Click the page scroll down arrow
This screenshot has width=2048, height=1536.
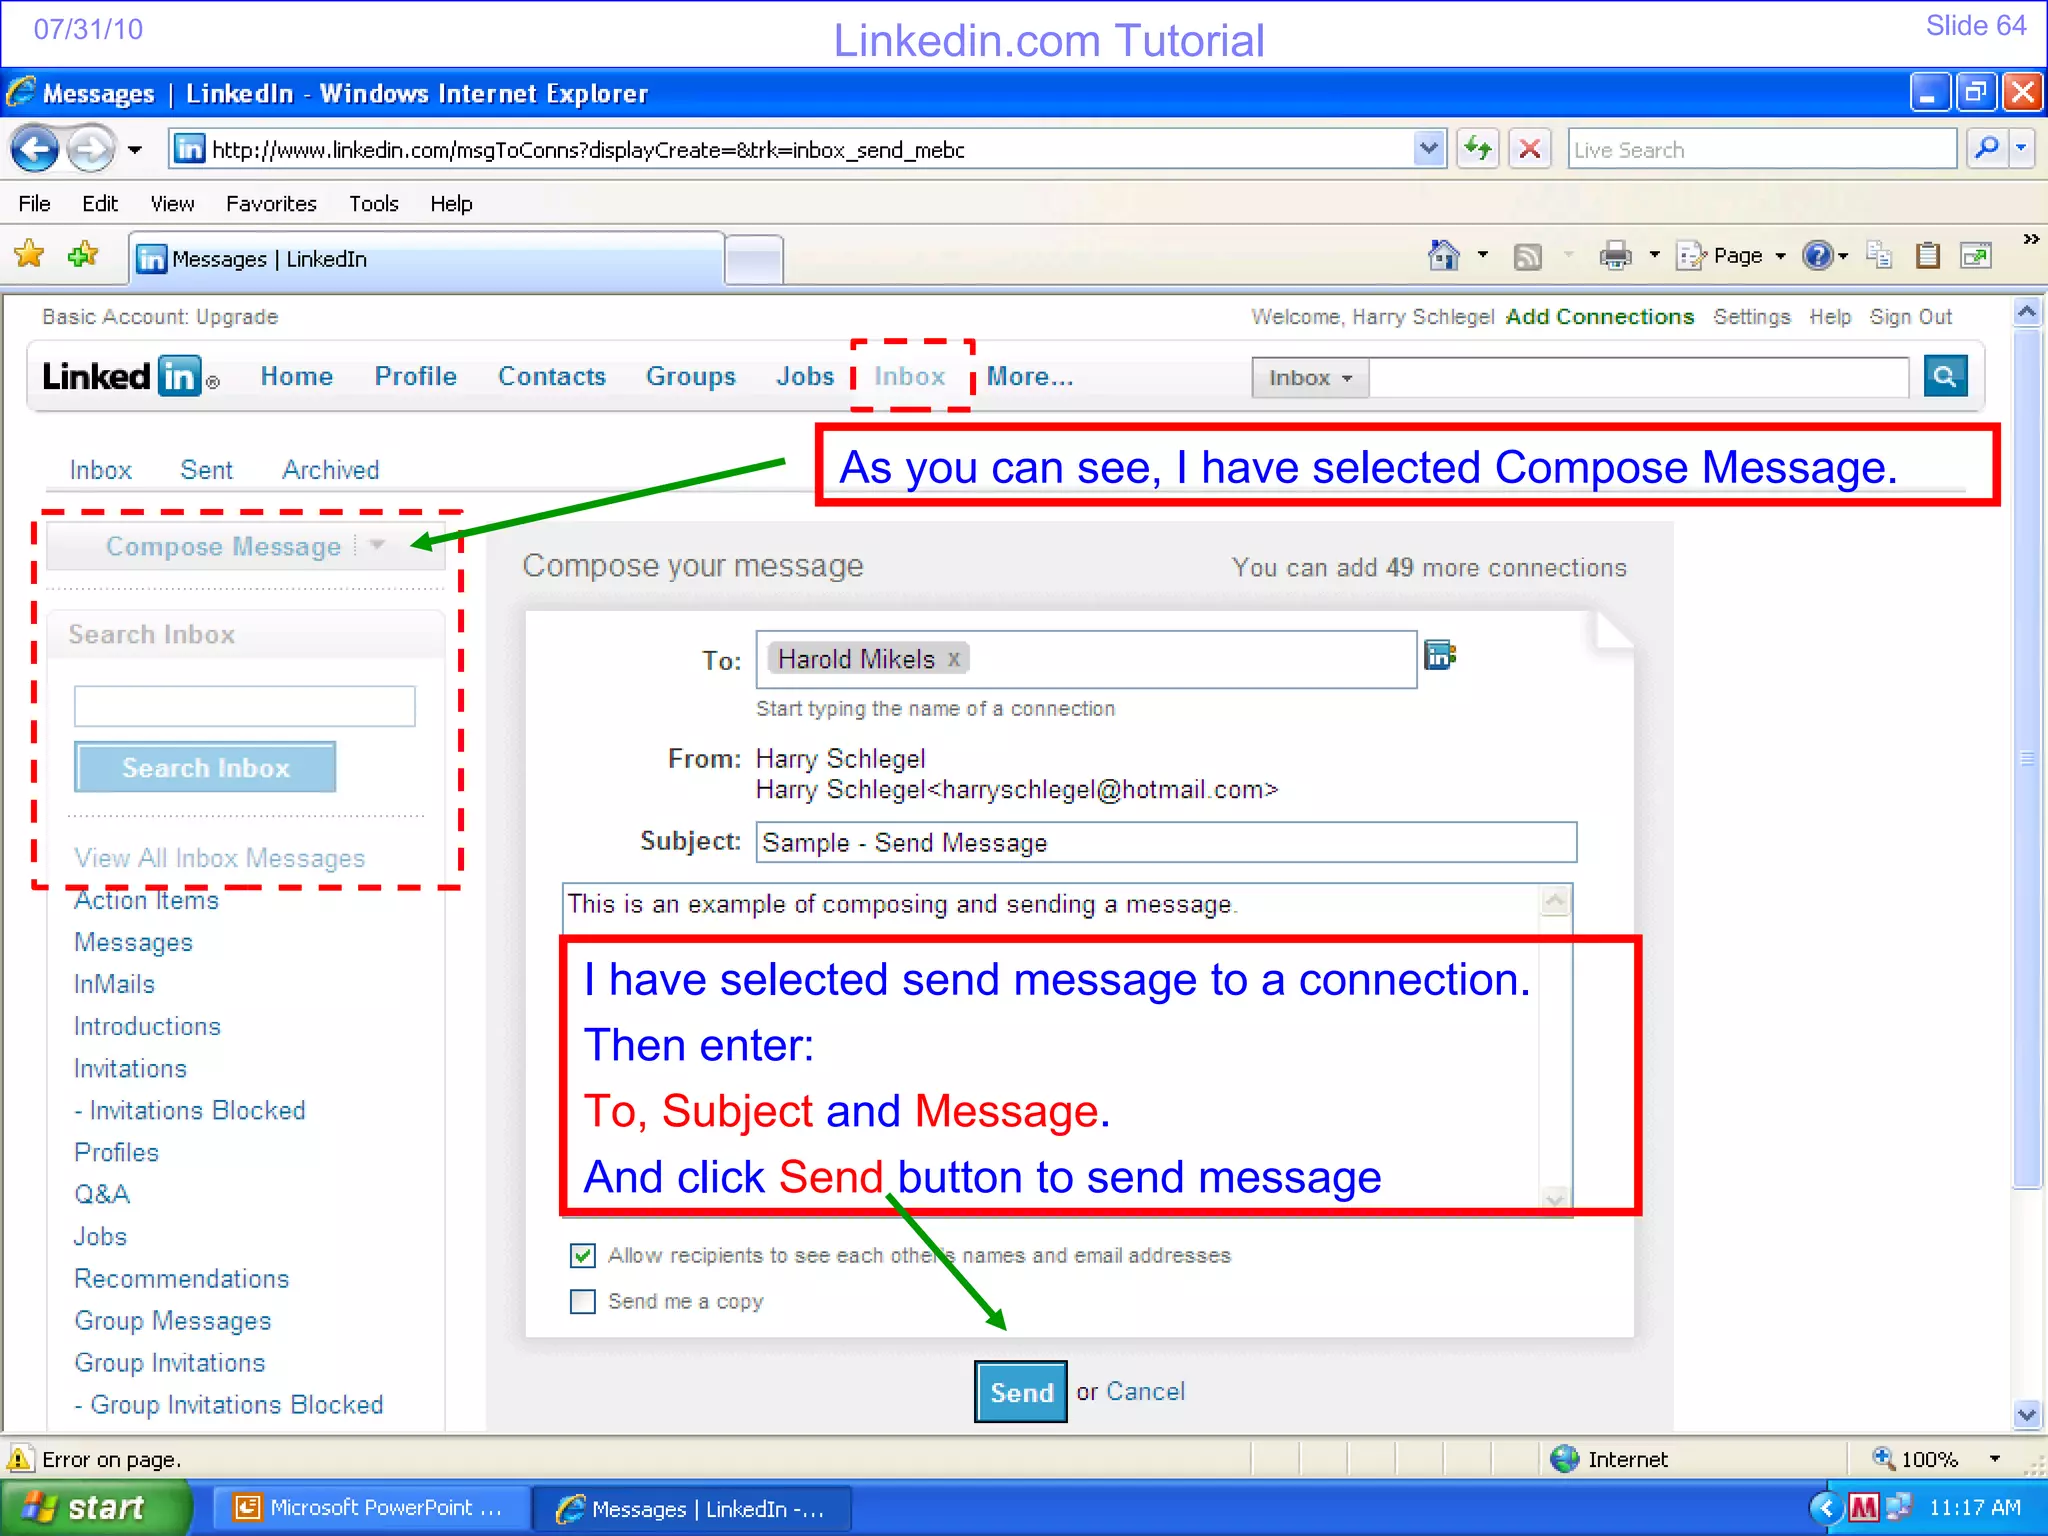pos(2027,1414)
